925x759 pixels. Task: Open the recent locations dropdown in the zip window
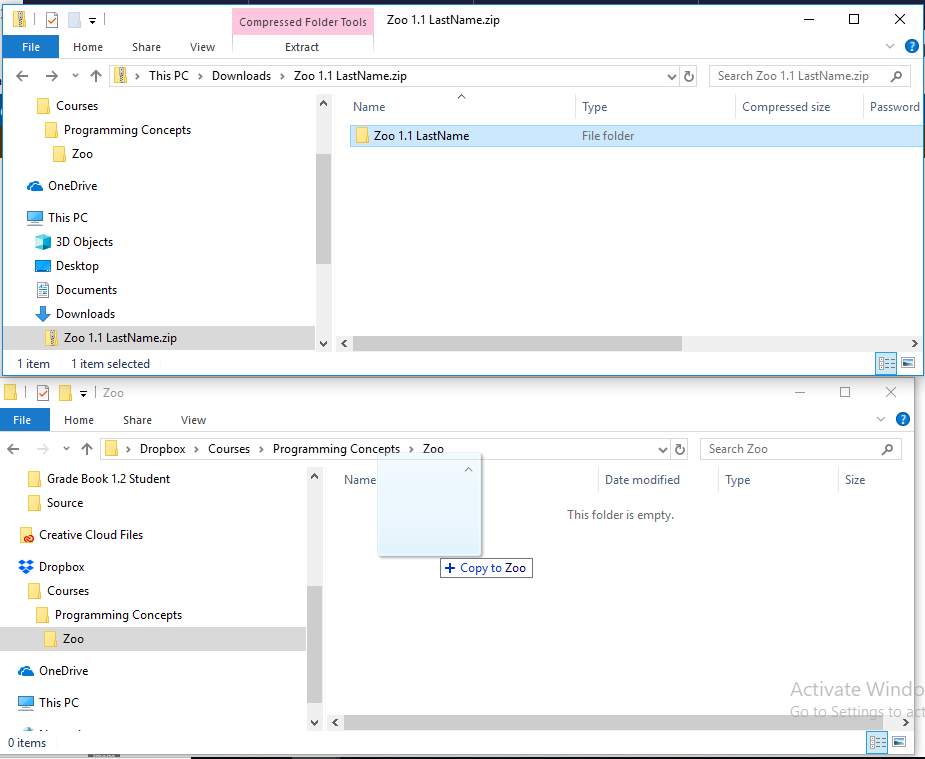75,76
